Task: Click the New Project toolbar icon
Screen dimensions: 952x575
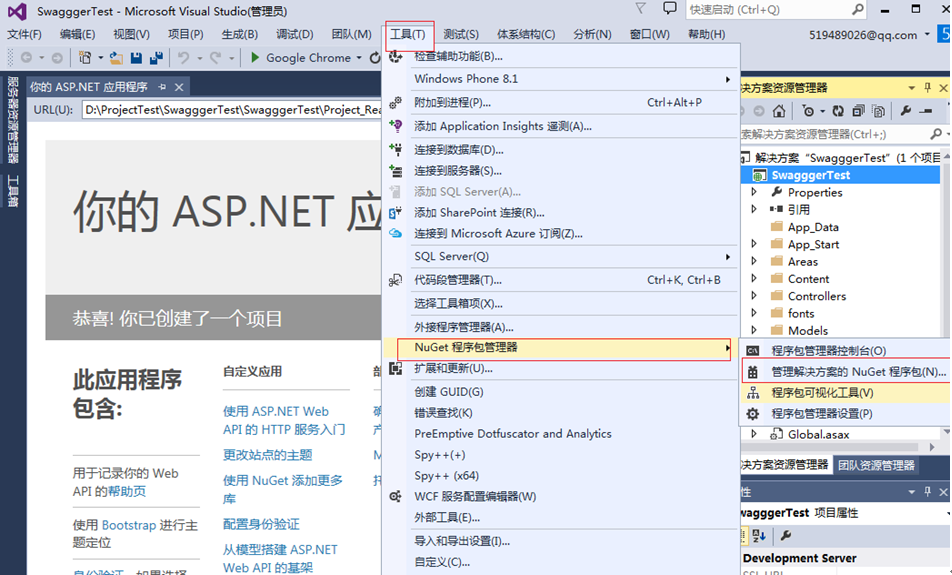Action: (x=85, y=58)
